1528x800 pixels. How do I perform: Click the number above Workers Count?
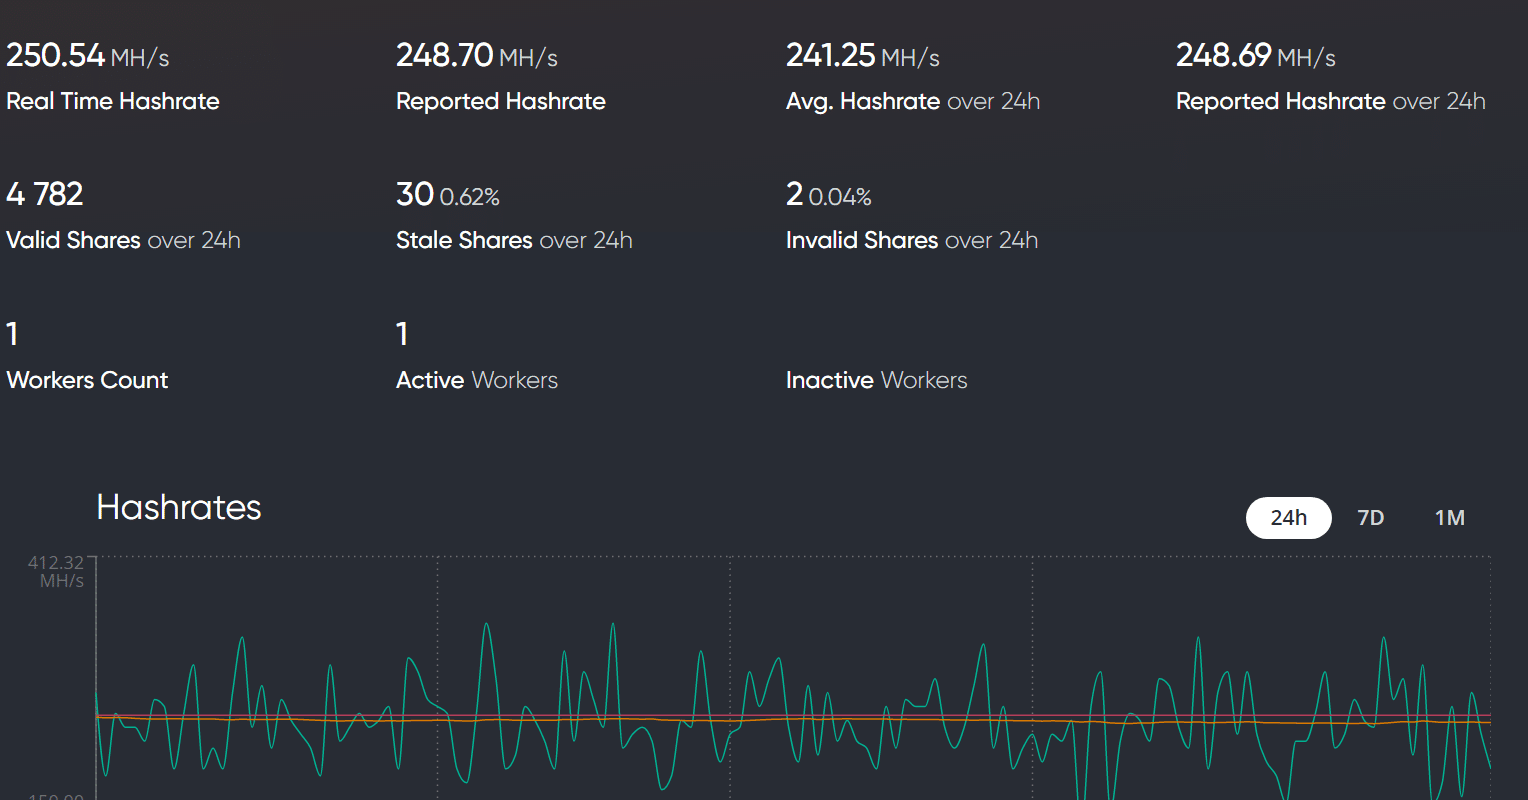pos(12,334)
